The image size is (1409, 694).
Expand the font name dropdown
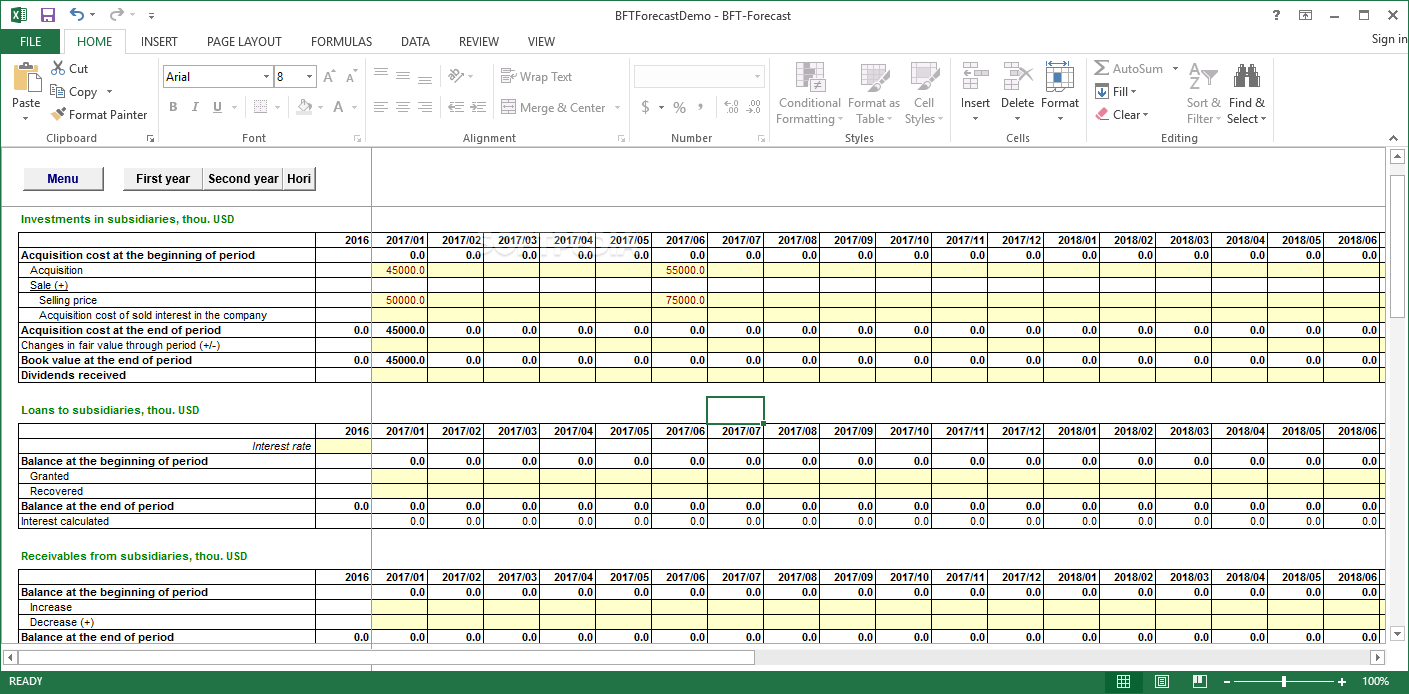pyautogui.click(x=266, y=77)
